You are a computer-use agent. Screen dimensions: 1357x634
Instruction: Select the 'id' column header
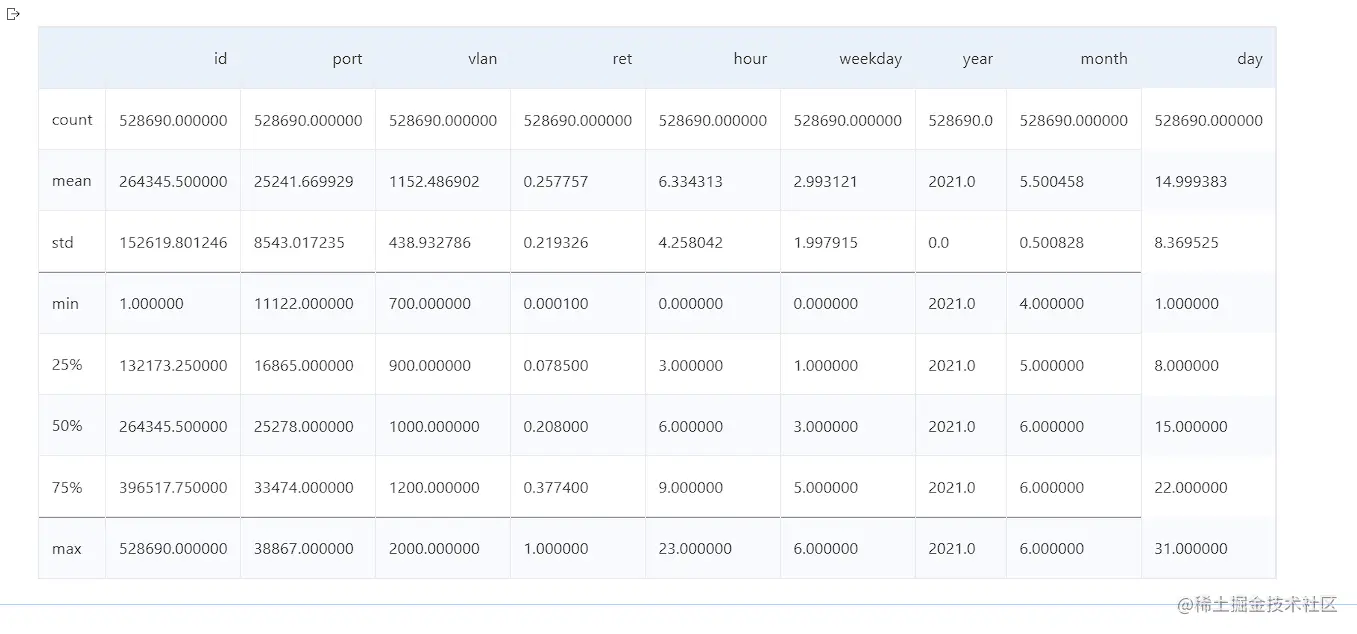tap(221, 59)
